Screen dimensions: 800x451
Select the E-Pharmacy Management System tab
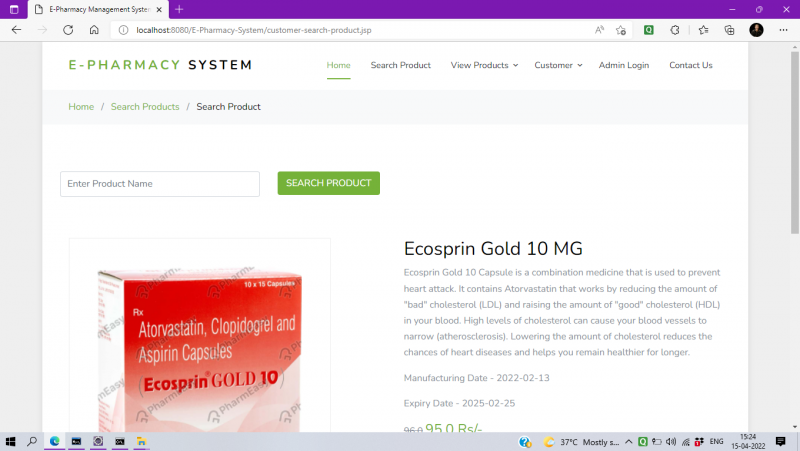99,9
